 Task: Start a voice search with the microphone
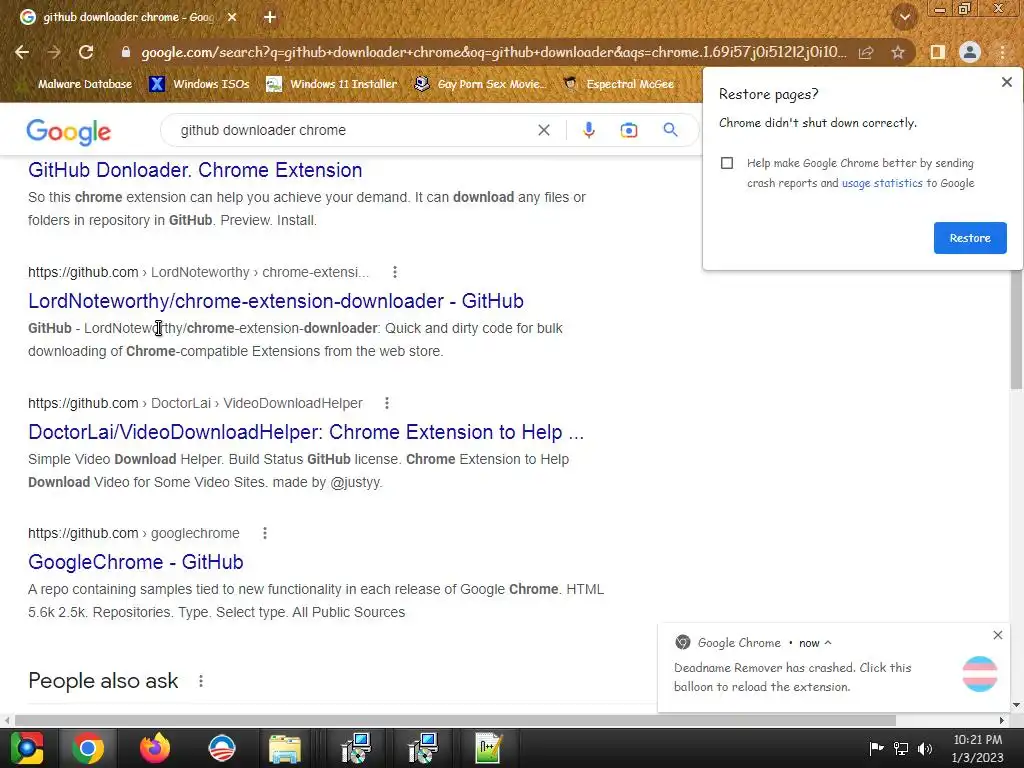pos(588,130)
